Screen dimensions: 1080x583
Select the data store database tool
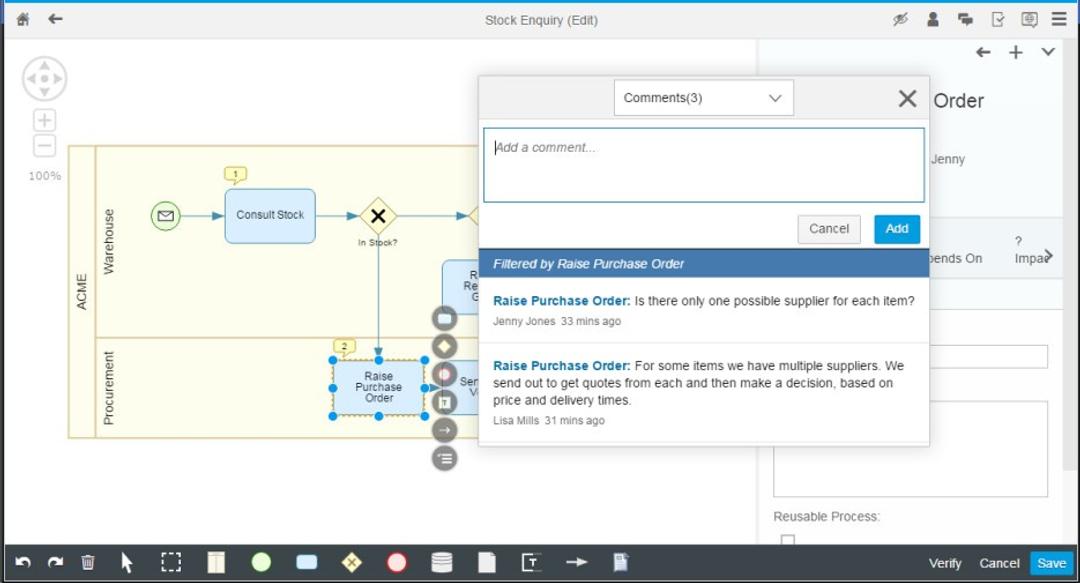point(441,563)
